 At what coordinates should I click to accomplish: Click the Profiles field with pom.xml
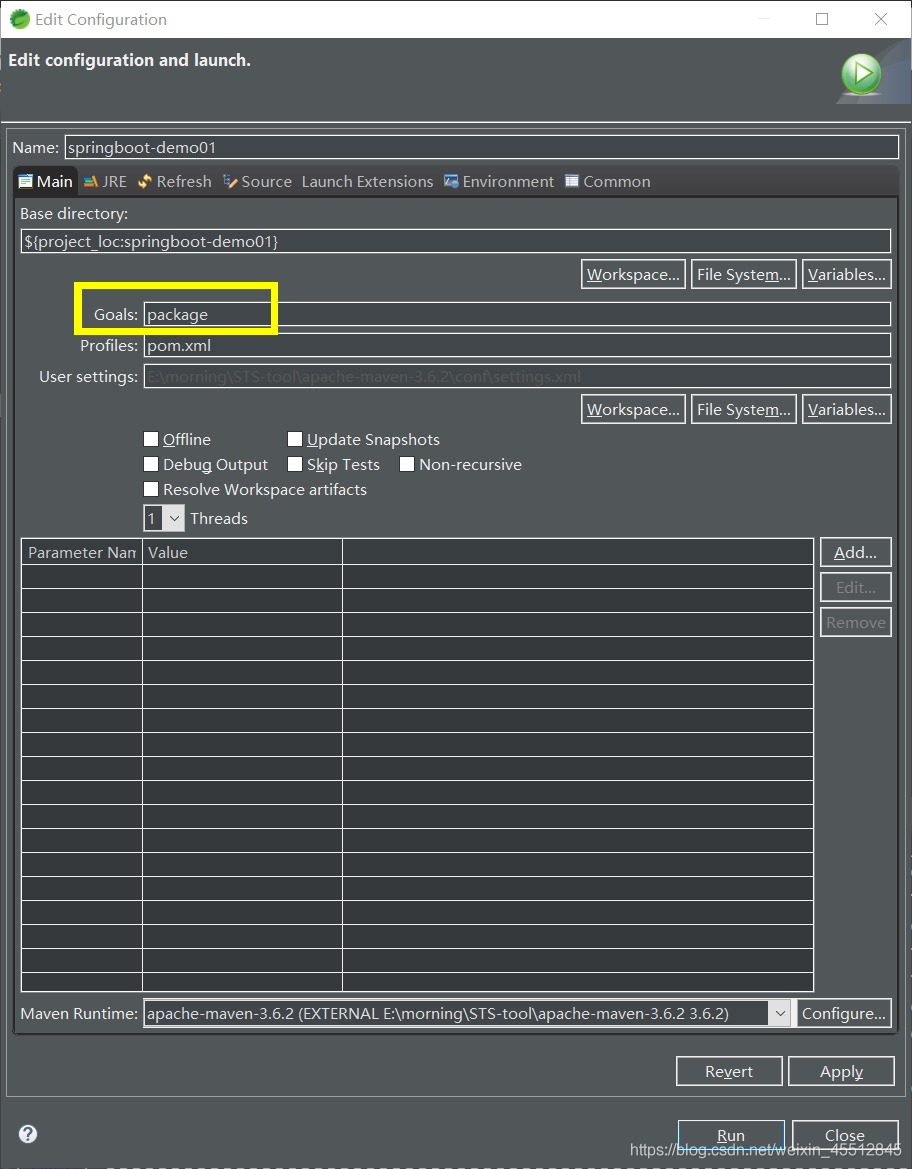click(x=517, y=345)
